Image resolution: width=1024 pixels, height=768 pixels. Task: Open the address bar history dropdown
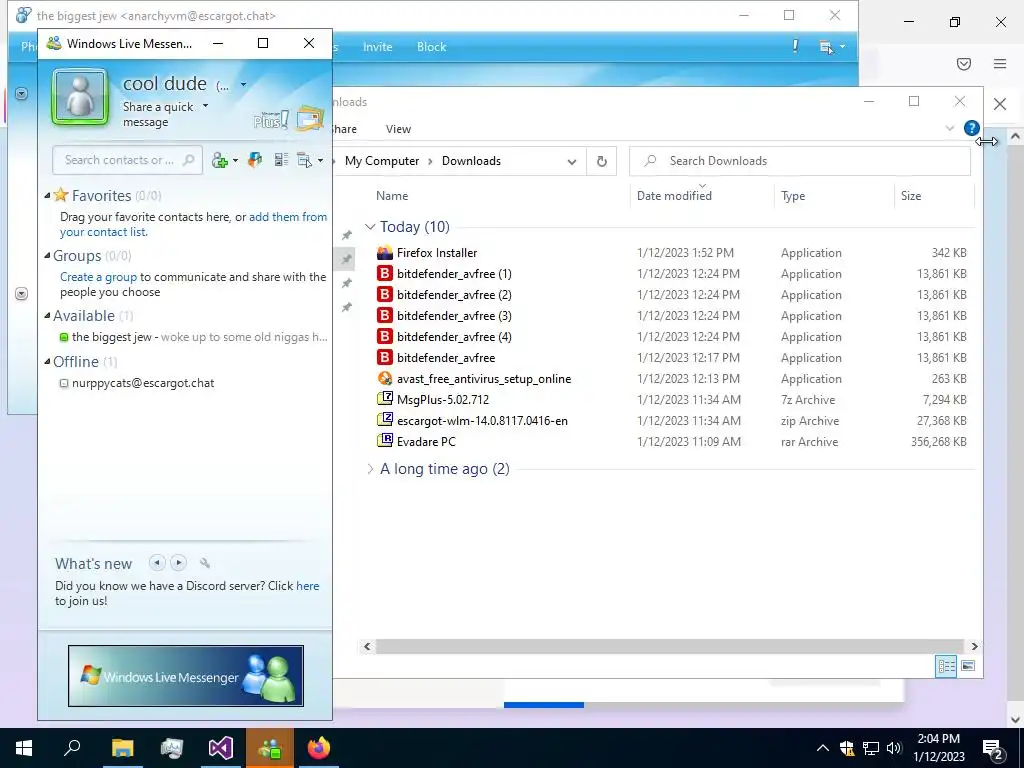(571, 161)
